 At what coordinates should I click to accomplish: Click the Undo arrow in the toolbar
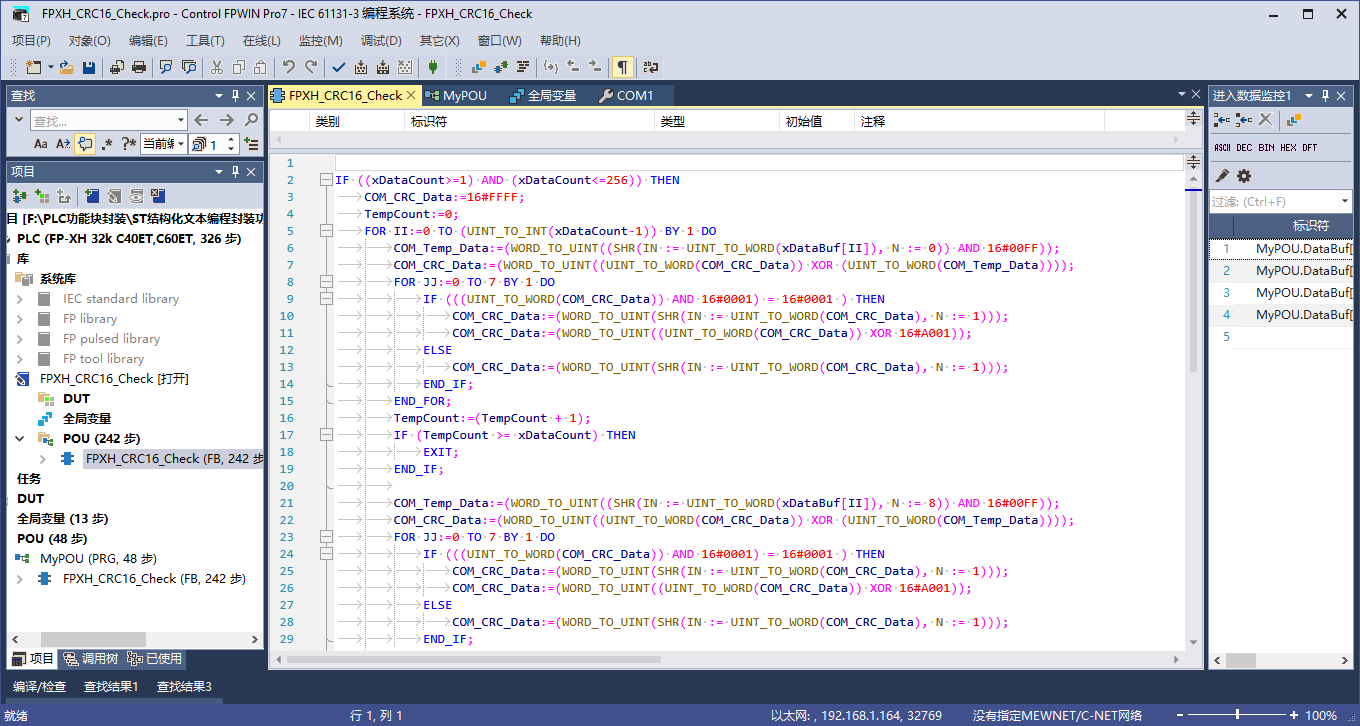[x=288, y=67]
